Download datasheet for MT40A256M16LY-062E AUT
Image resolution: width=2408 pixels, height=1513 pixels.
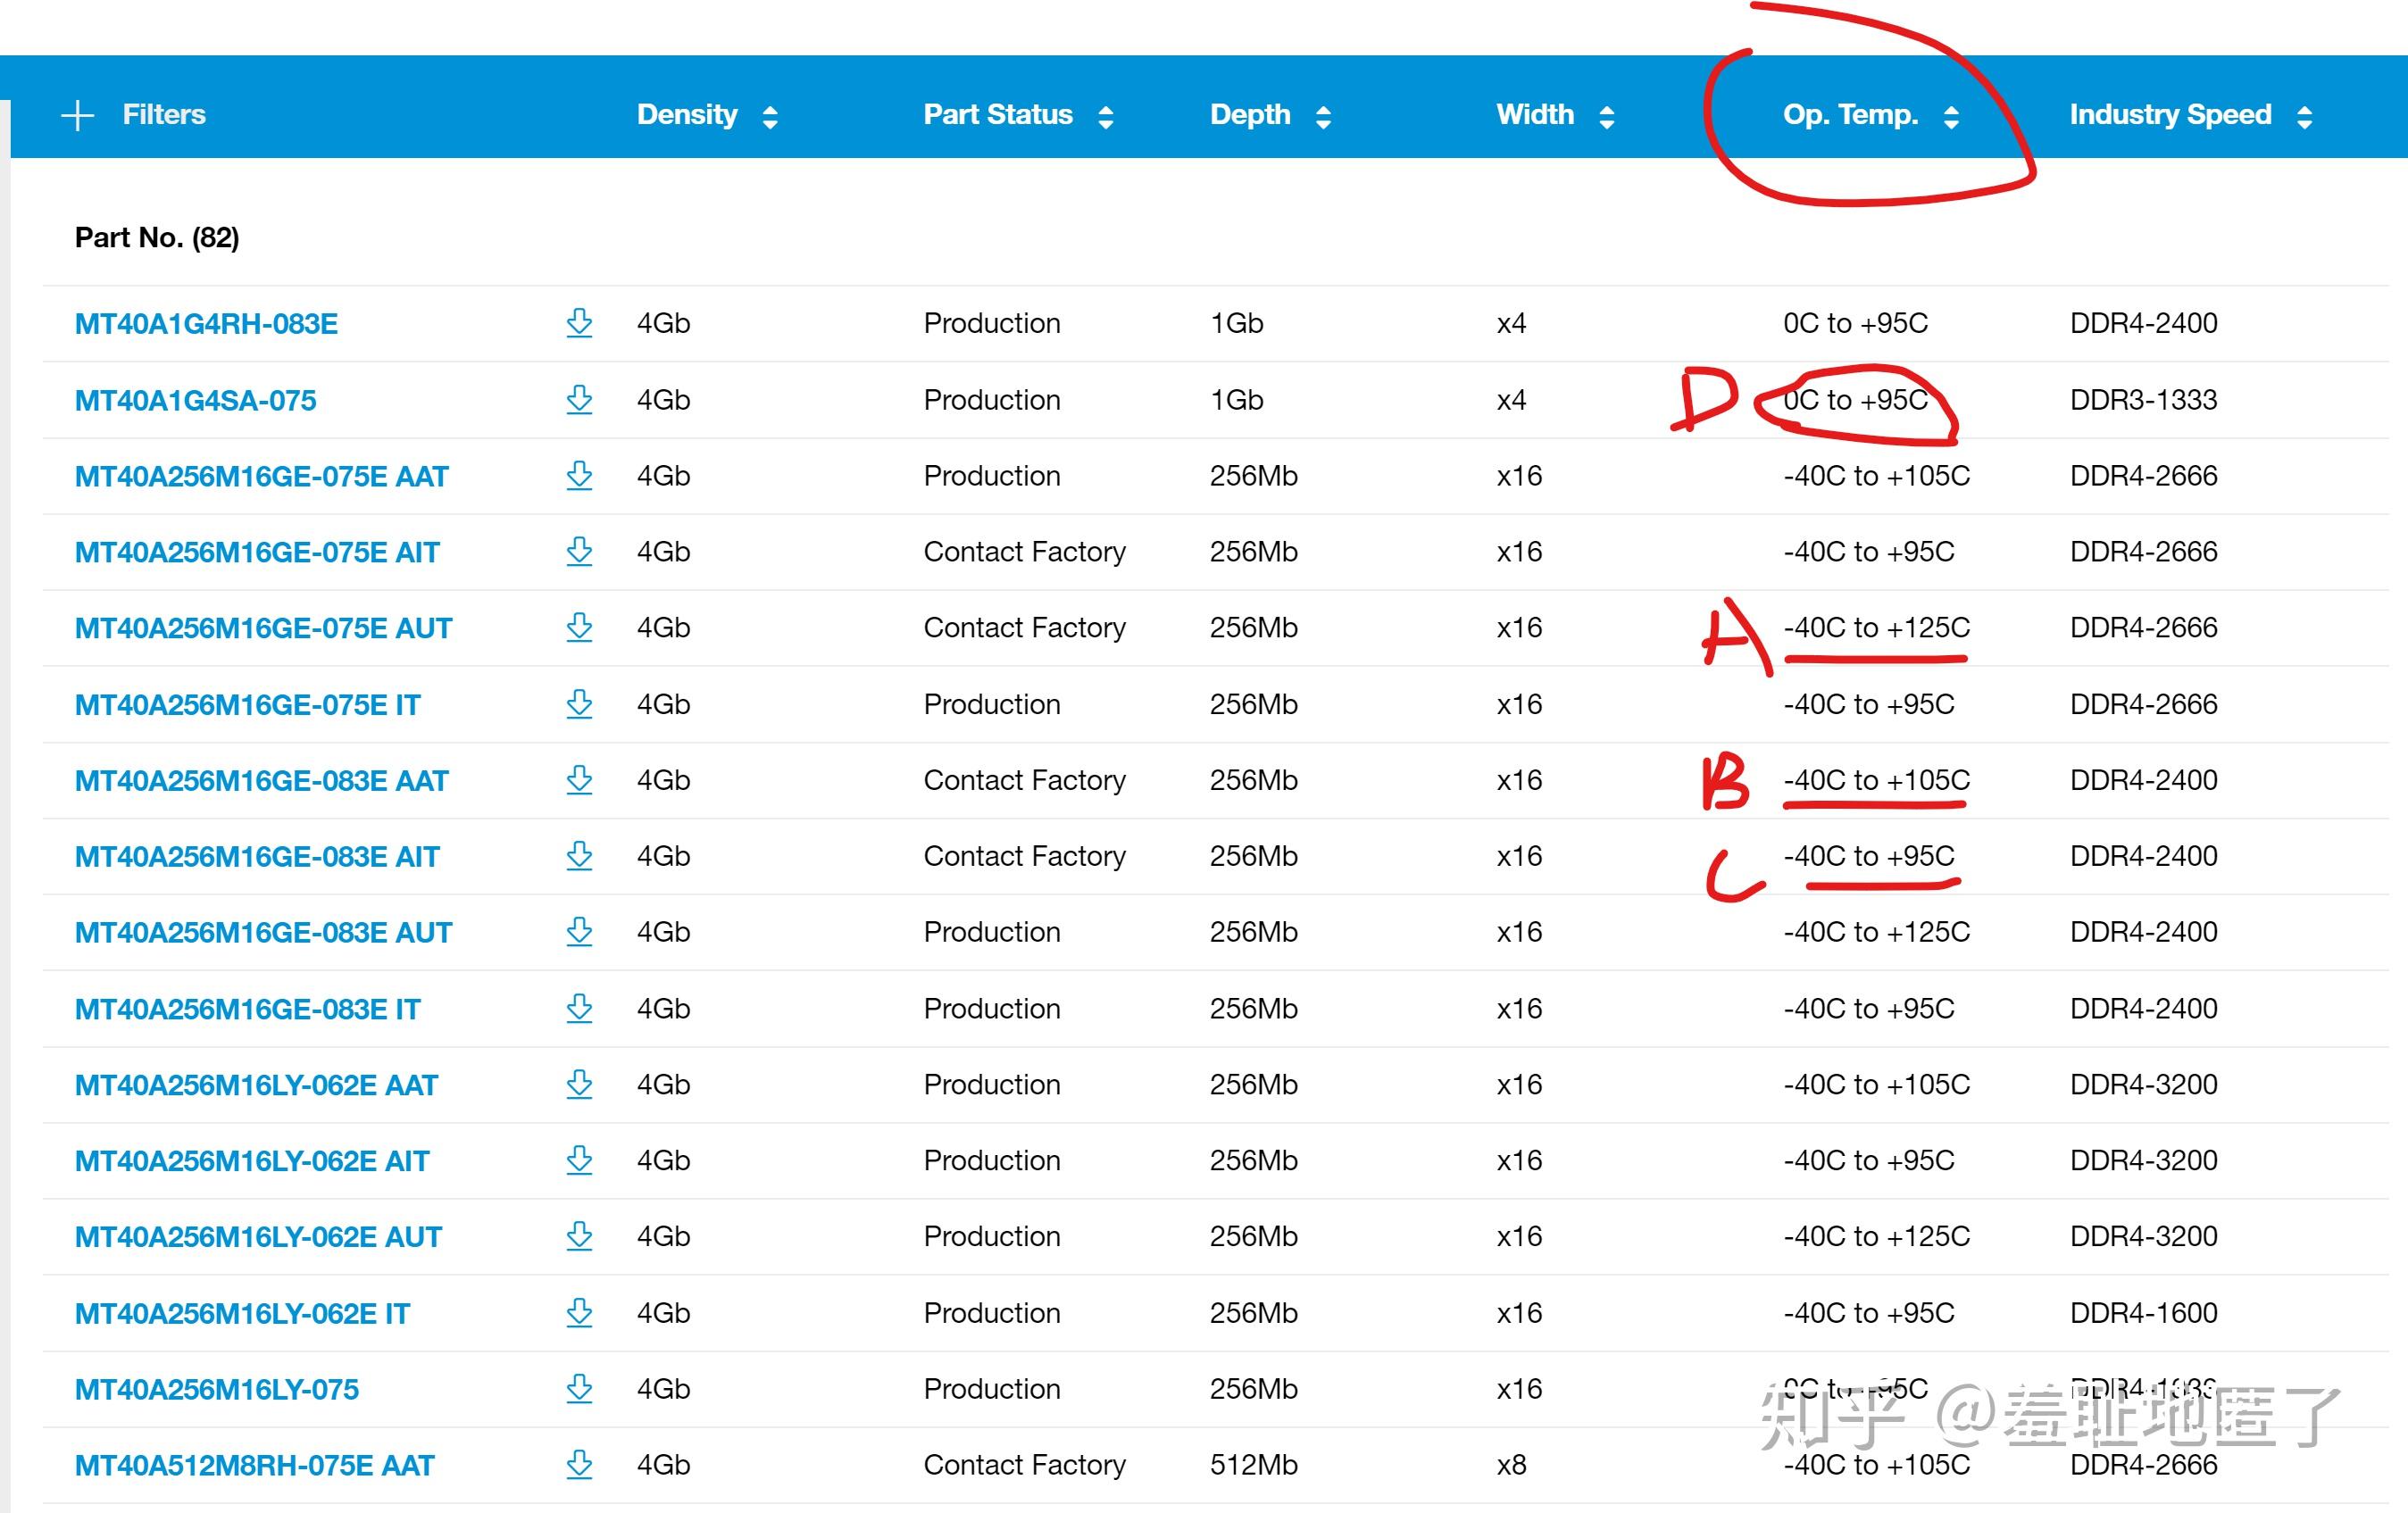(x=579, y=1236)
